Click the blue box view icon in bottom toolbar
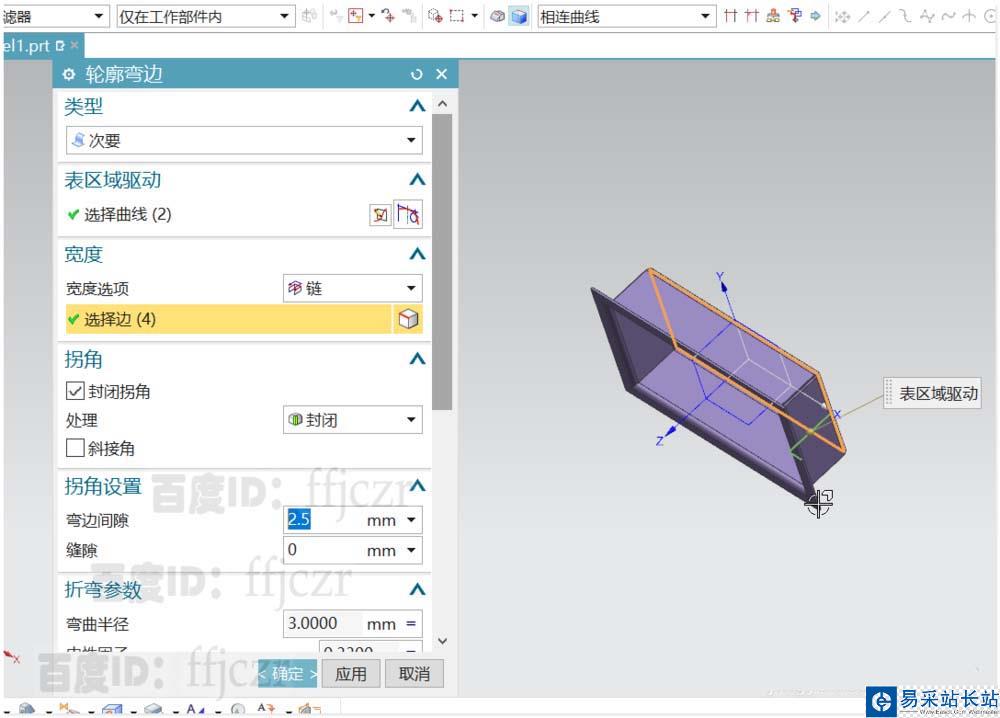 pos(112,709)
